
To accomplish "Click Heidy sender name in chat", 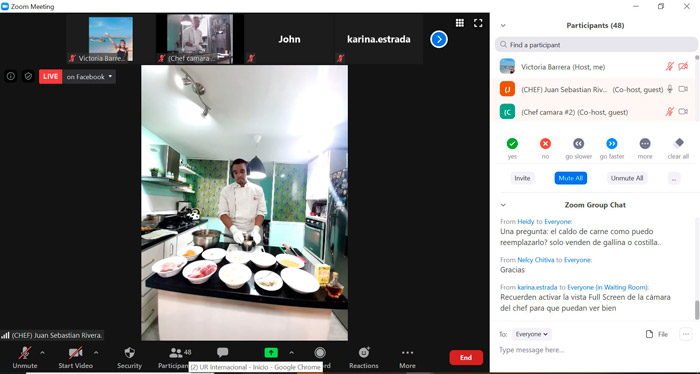I will (x=525, y=222).
